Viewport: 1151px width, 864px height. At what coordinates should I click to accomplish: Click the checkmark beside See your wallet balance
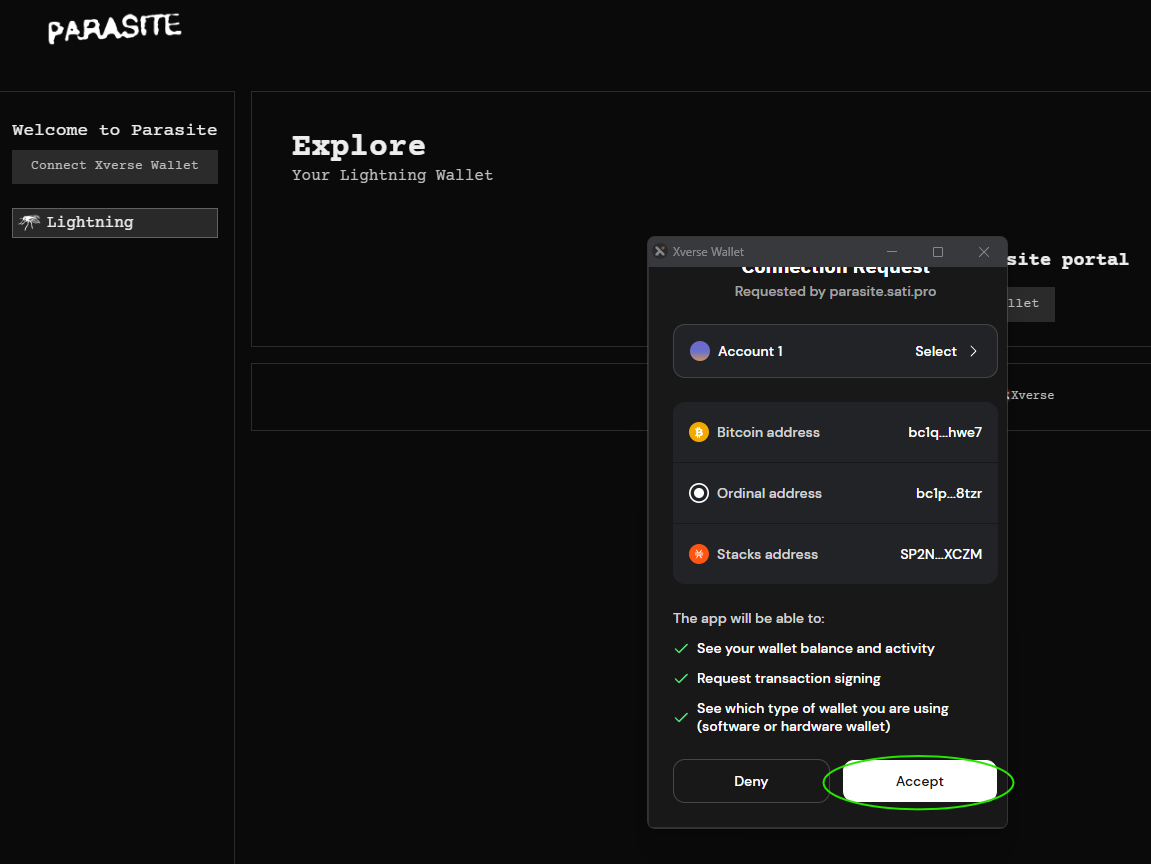(x=681, y=648)
